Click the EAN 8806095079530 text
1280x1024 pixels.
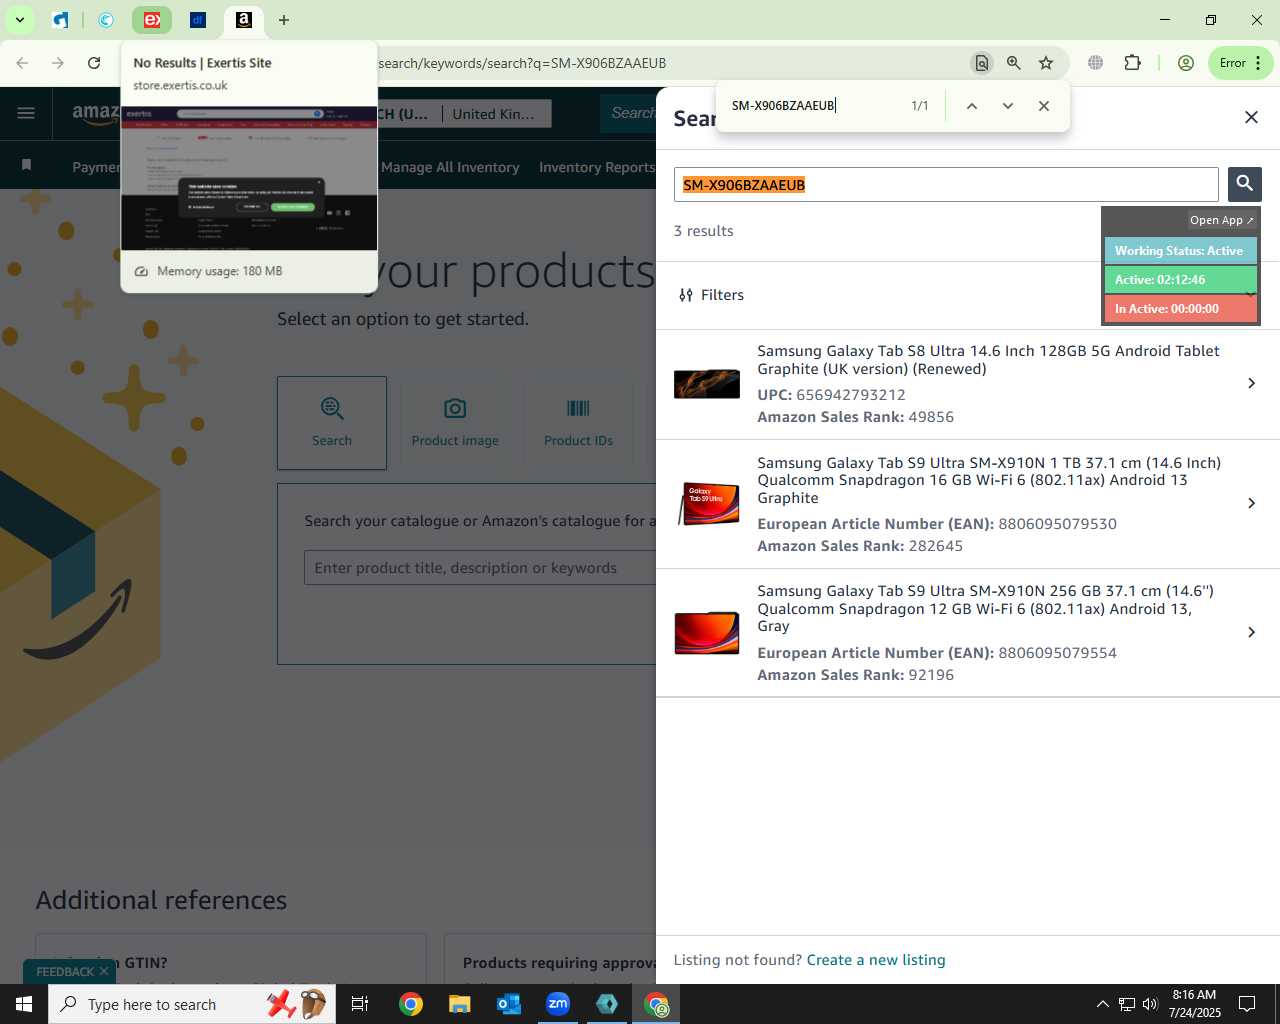(x=937, y=524)
